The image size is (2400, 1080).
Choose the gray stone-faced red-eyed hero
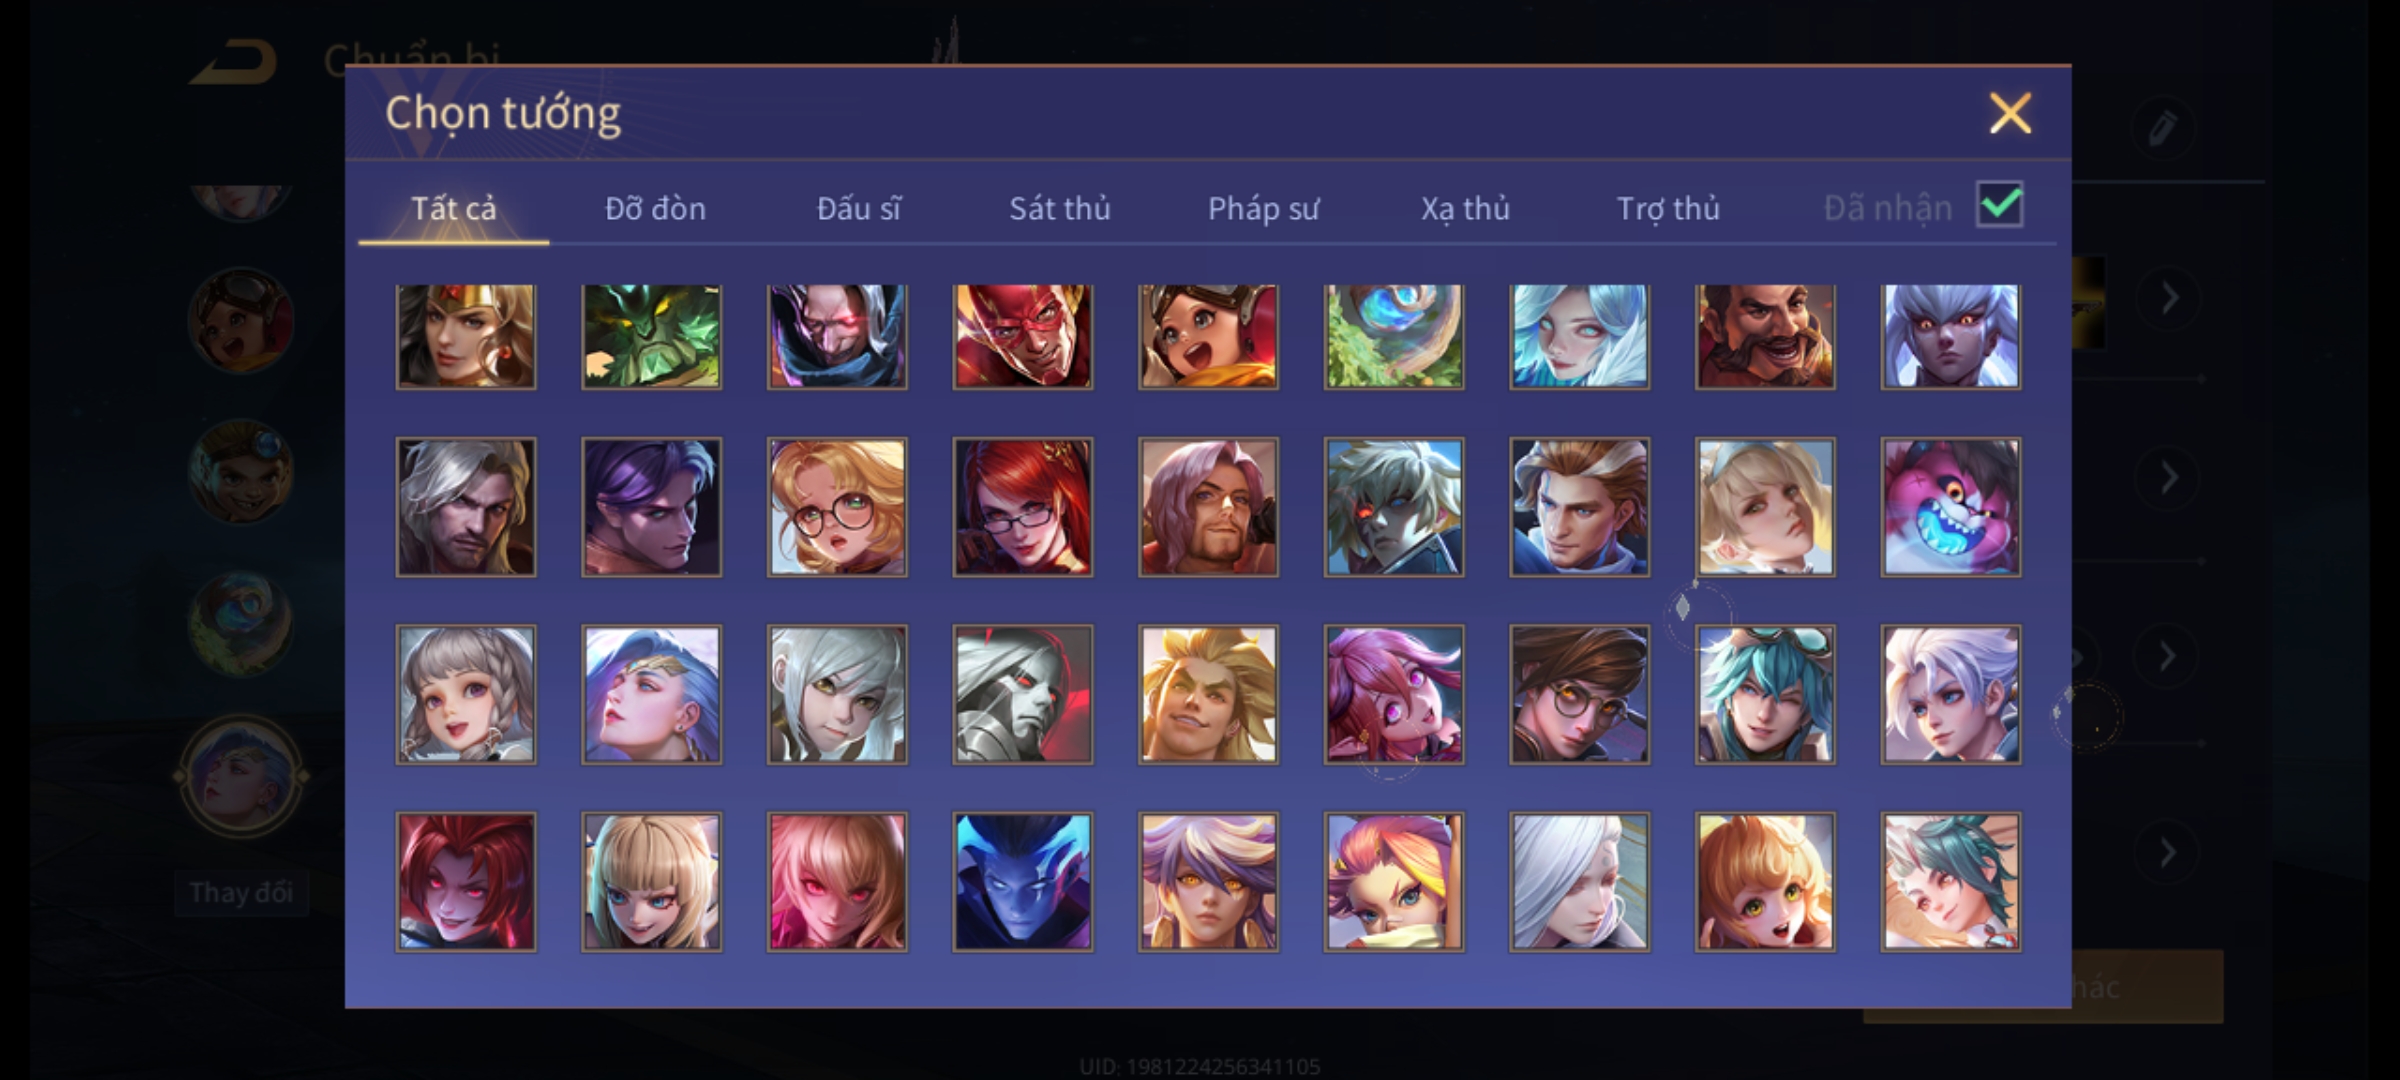tap(1022, 694)
